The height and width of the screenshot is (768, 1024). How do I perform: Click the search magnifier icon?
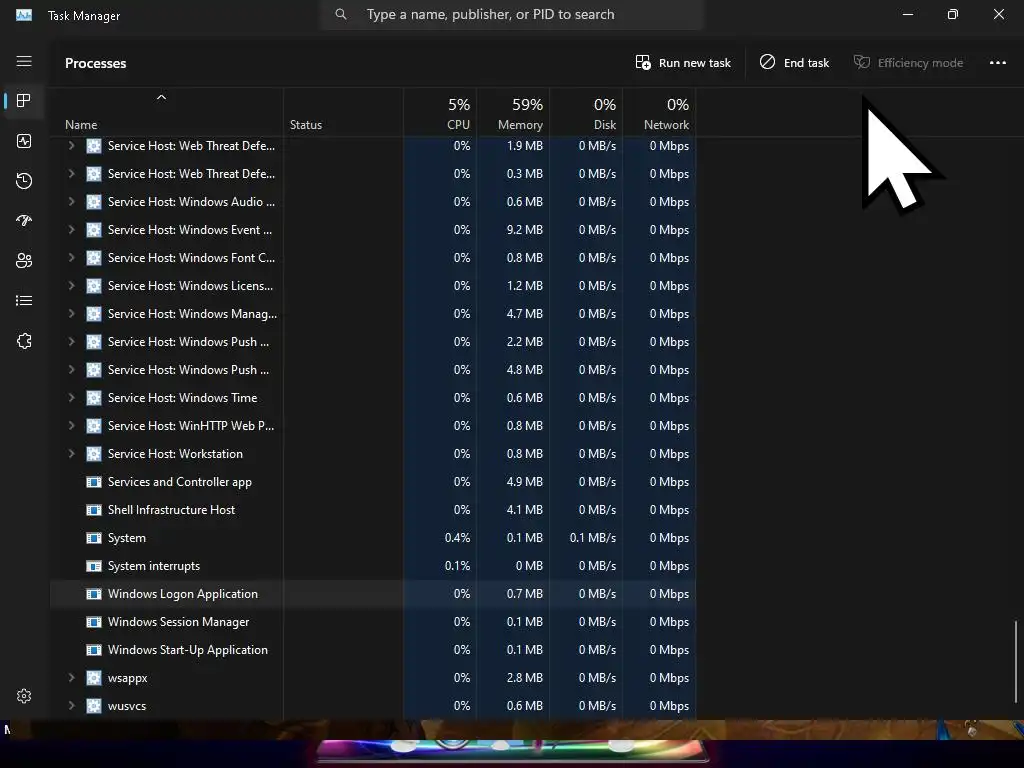click(340, 14)
